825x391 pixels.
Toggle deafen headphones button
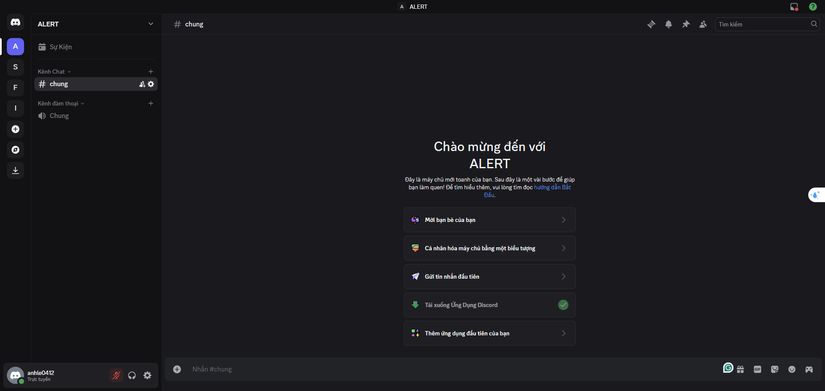coord(132,375)
